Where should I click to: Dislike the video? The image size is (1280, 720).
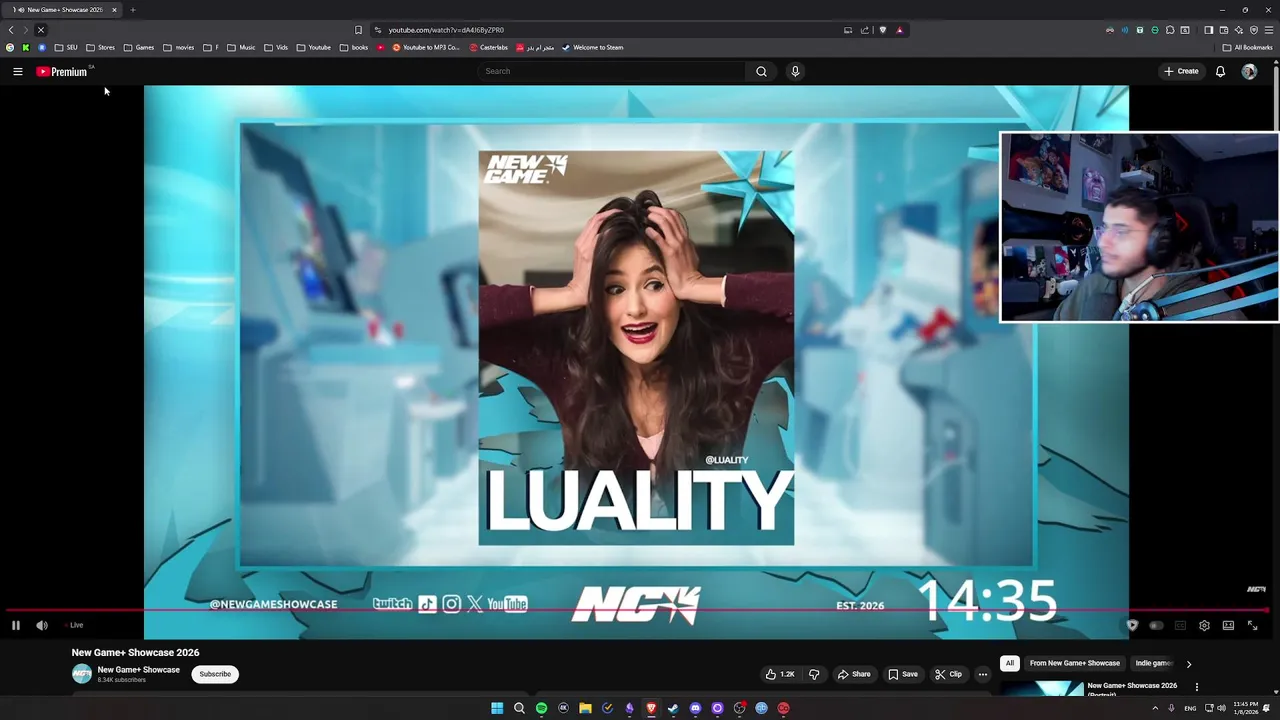[814, 674]
